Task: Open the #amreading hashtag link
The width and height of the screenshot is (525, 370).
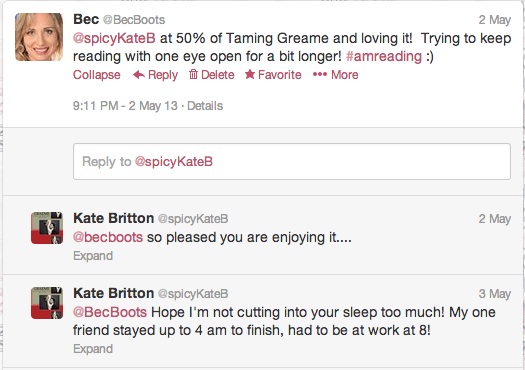Action: click(384, 56)
